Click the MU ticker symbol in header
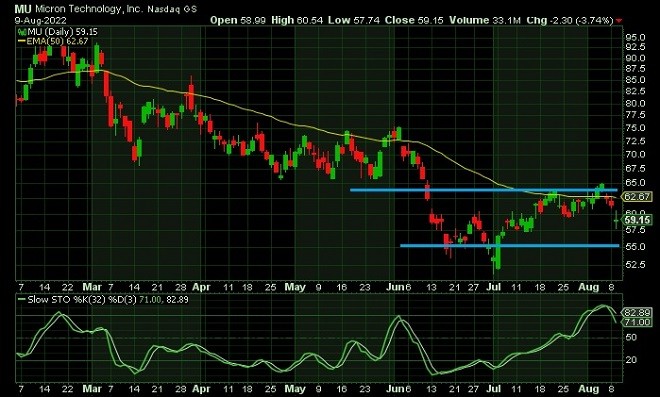Image resolution: width=660 pixels, height=397 pixels. coord(23,8)
